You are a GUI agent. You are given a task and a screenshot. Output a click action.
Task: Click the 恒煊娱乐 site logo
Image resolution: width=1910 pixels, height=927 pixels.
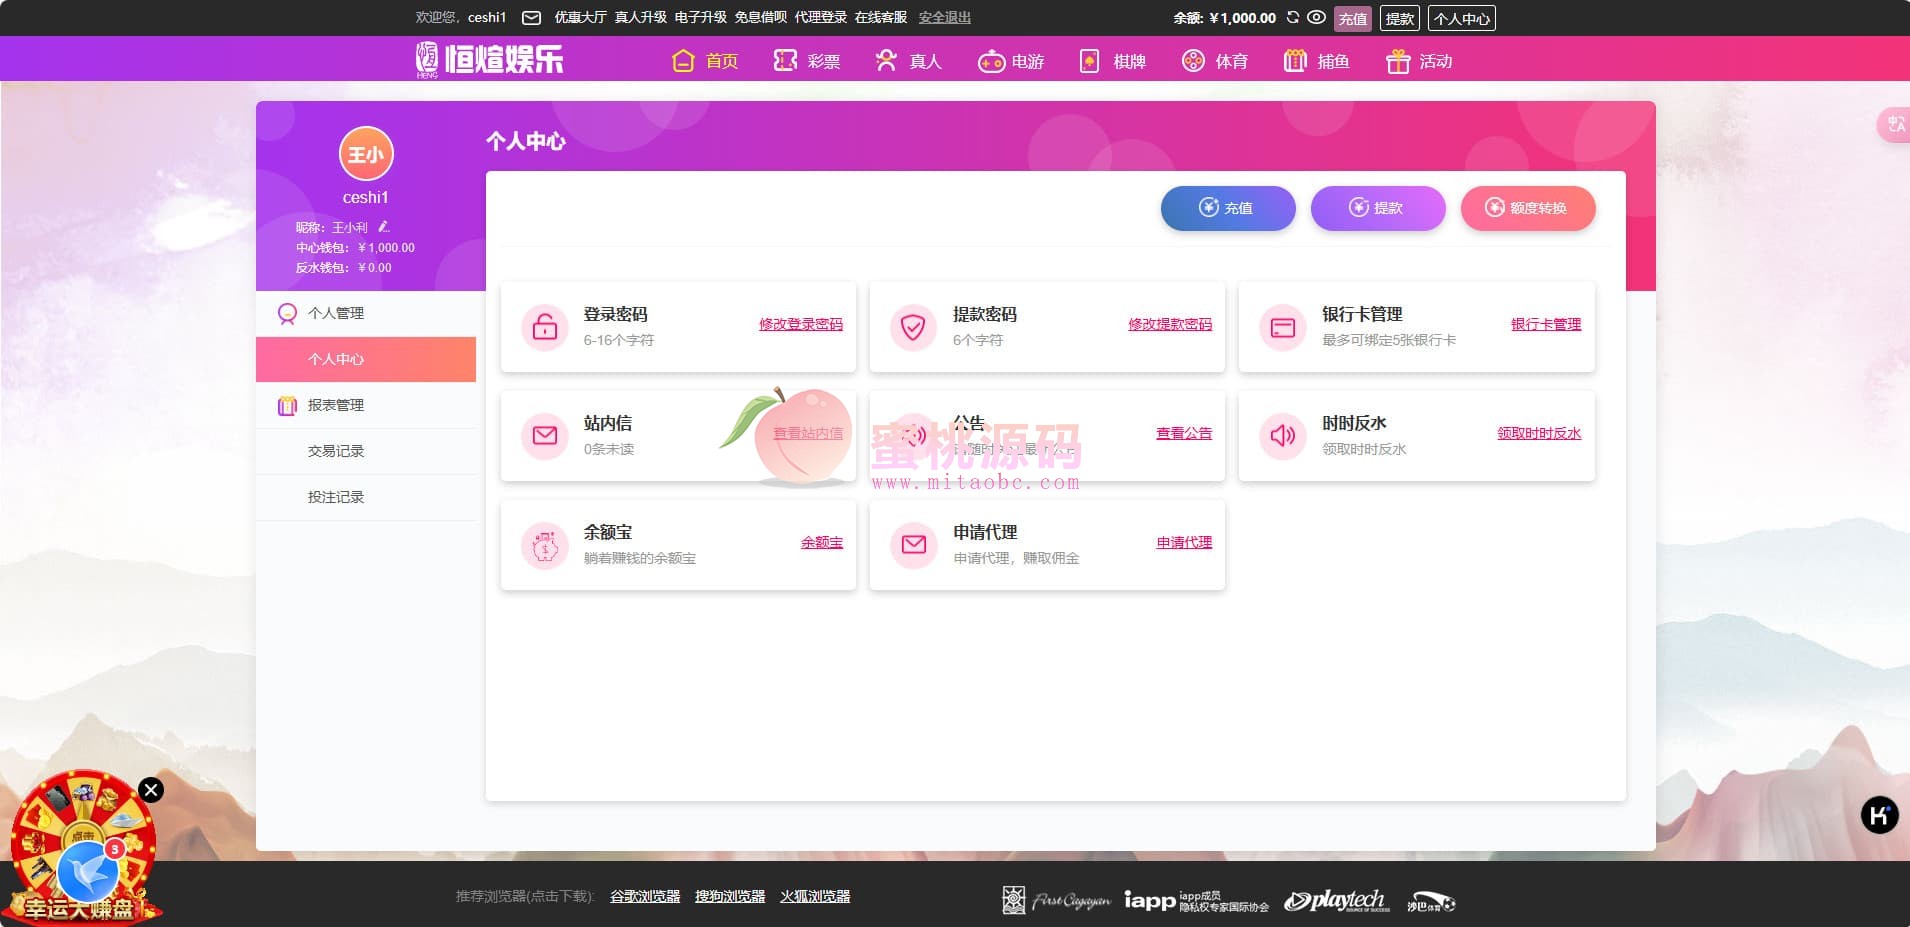click(x=490, y=59)
